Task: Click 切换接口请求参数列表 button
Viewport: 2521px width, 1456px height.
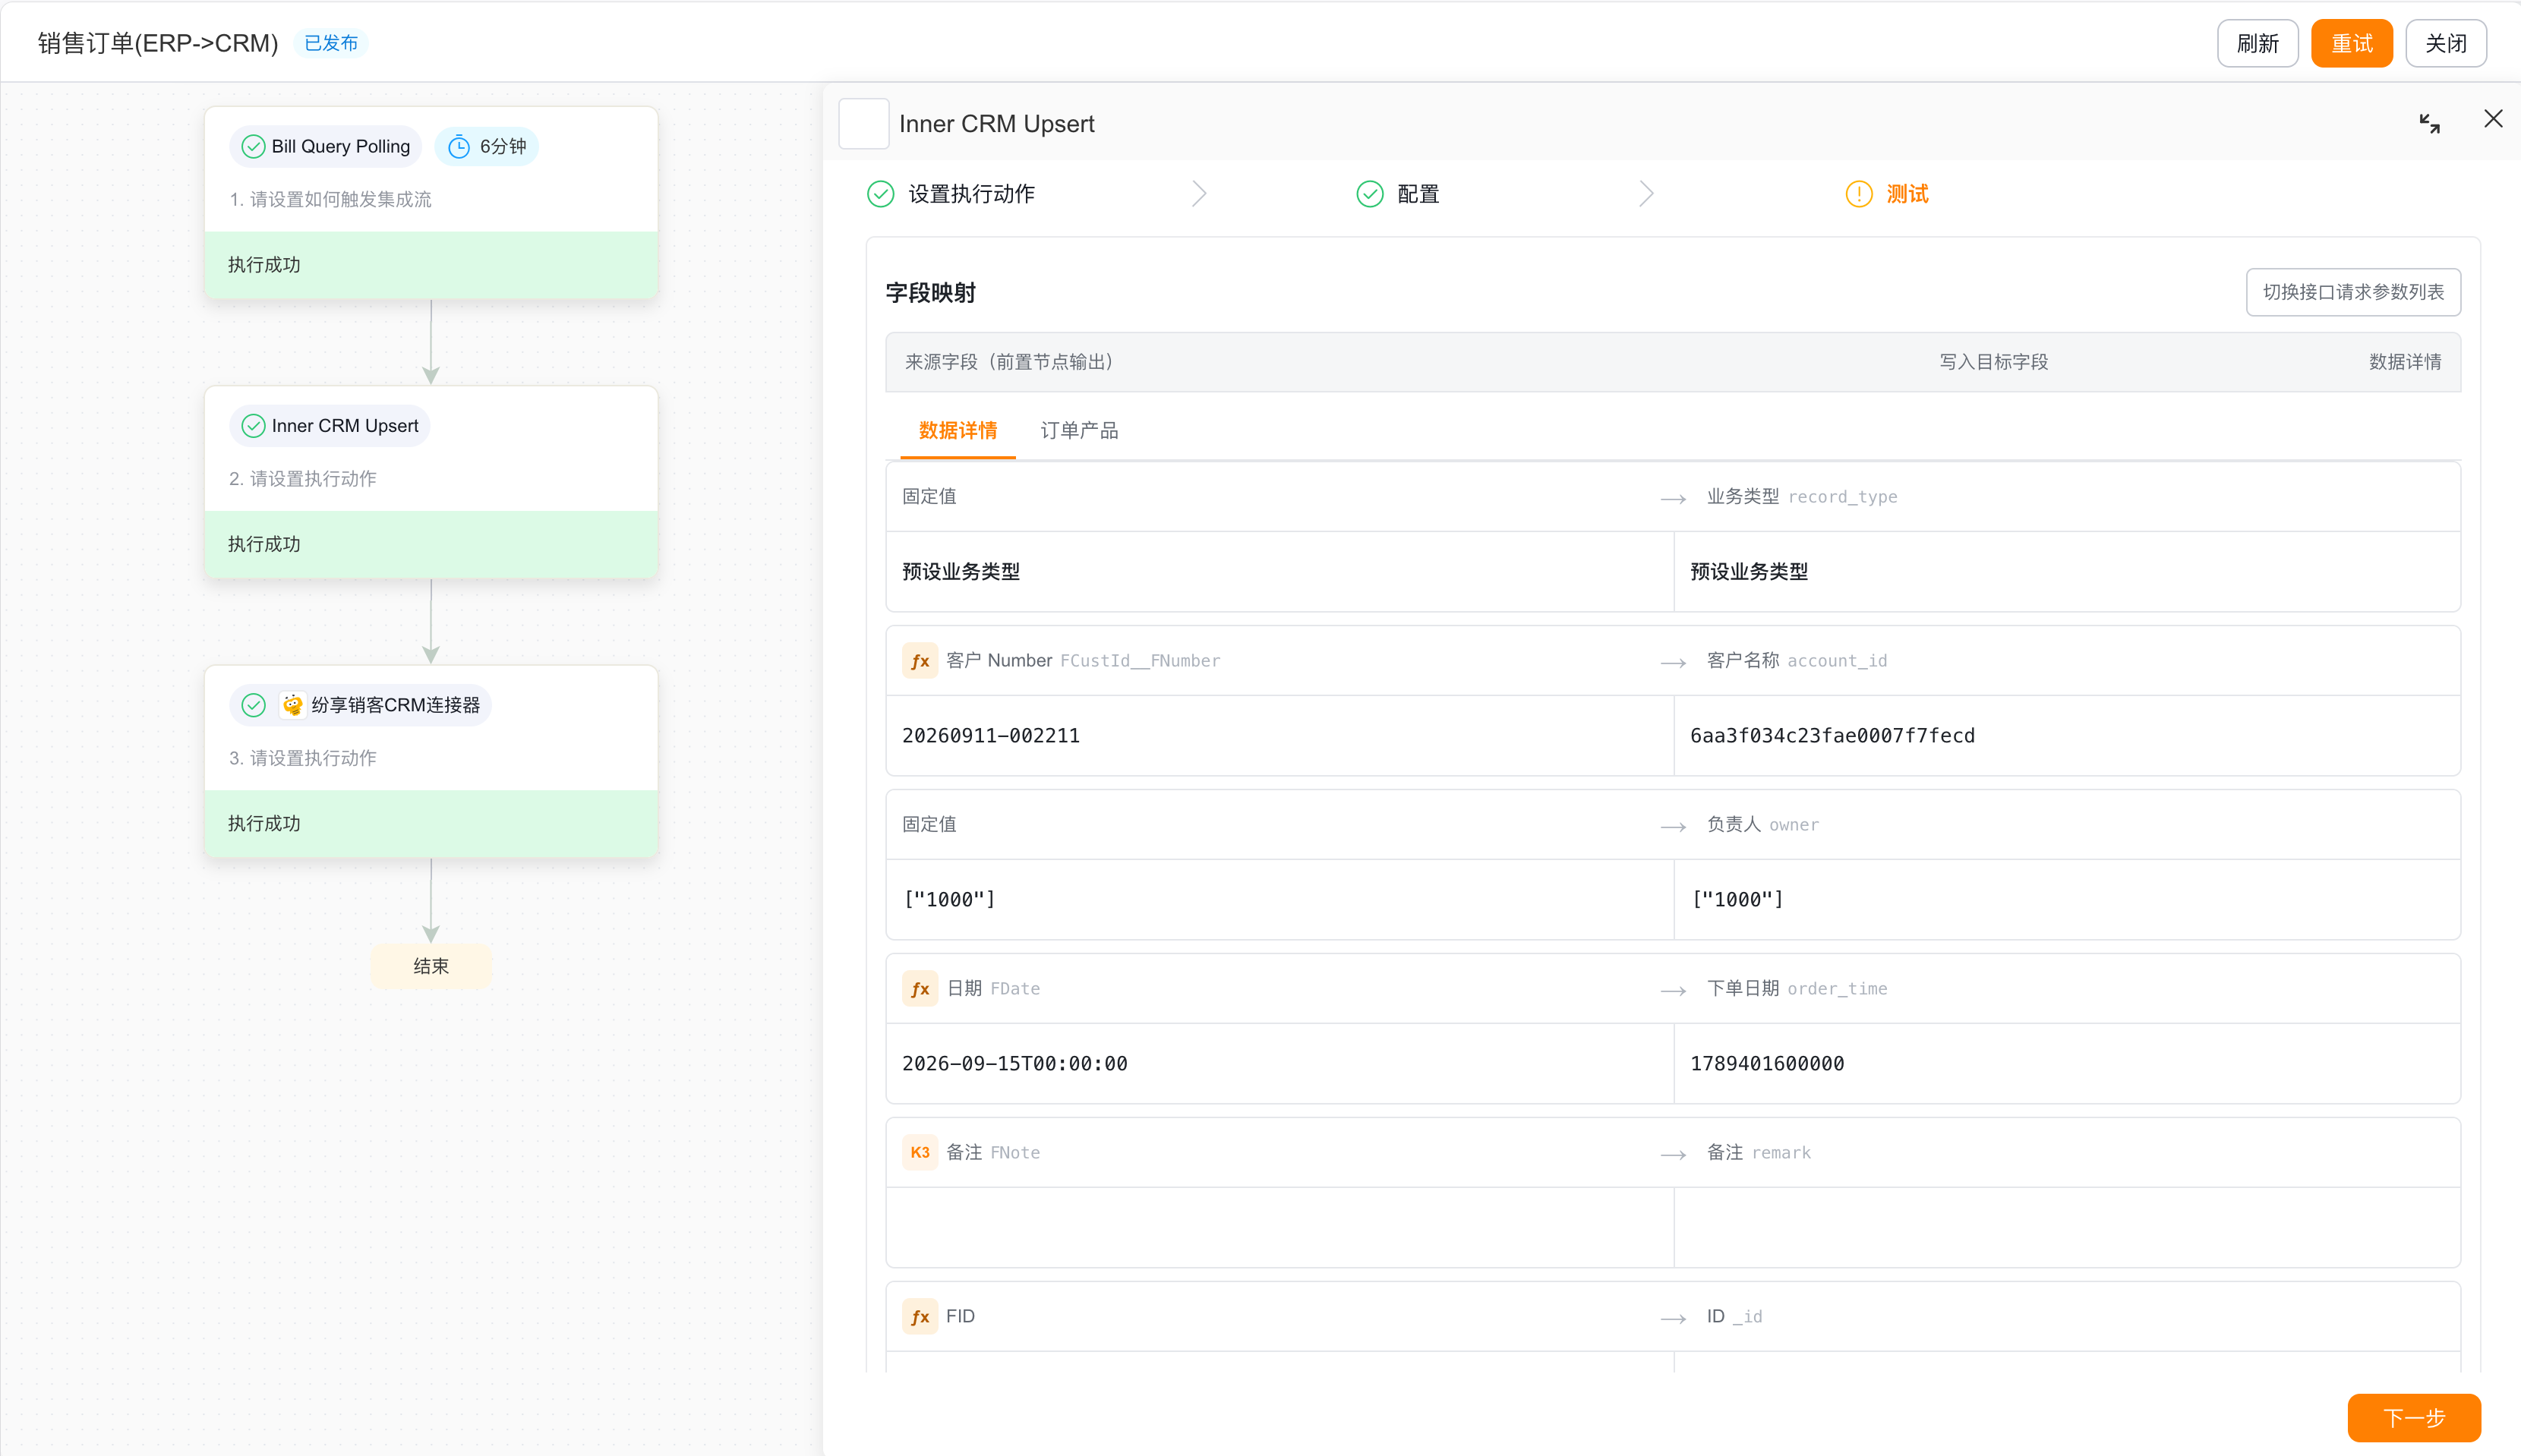Action: coord(2353,292)
